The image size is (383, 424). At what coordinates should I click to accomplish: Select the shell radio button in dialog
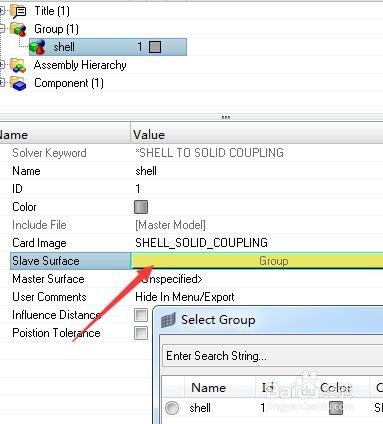[x=172, y=408]
